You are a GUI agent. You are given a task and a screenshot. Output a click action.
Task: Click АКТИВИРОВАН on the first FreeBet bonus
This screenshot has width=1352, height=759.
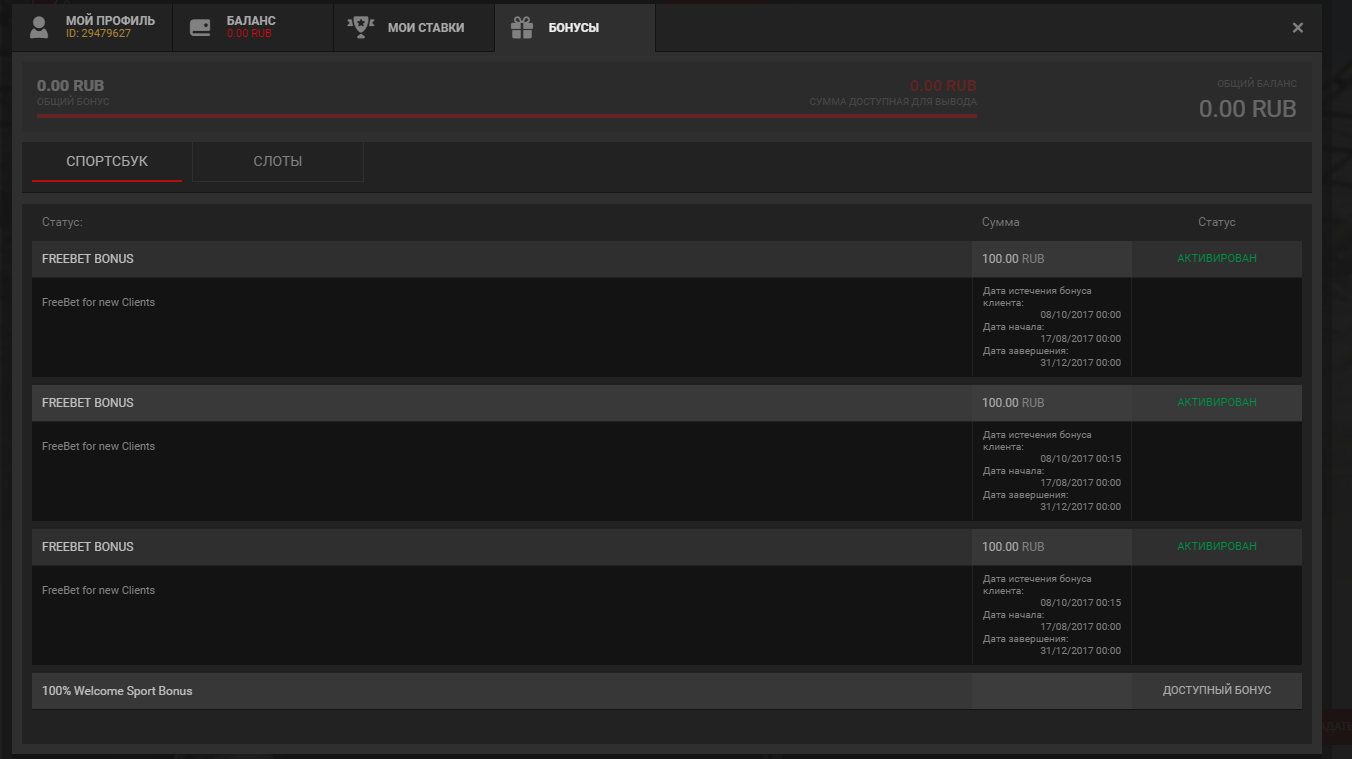click(1217, 258)
